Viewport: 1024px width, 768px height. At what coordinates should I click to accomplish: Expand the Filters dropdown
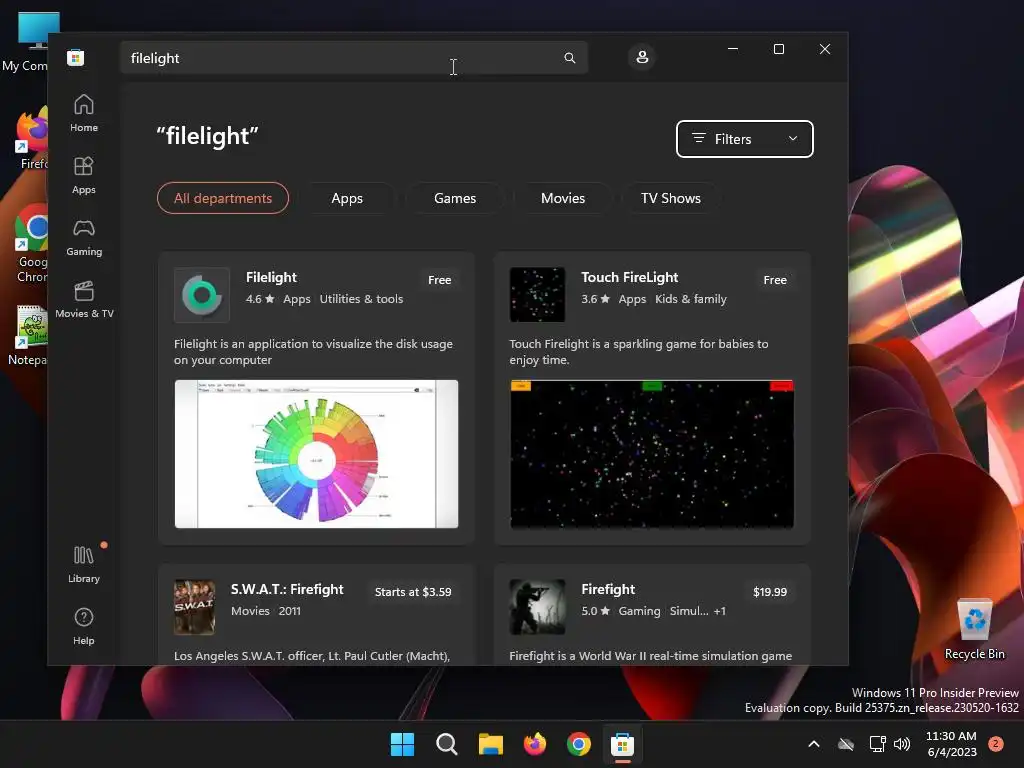744,138
